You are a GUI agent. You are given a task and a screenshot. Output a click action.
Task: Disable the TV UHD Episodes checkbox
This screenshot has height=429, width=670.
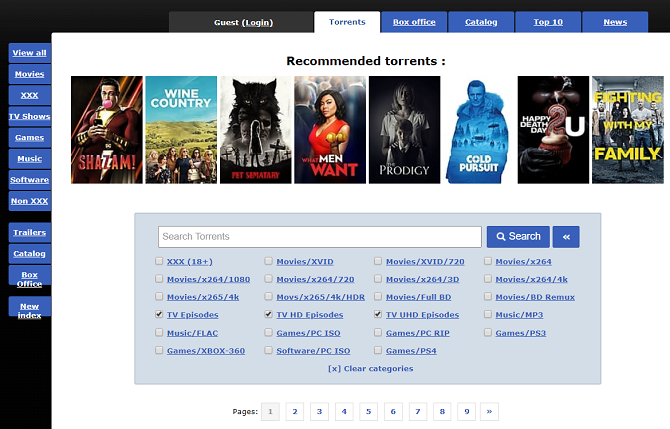[378, 314]
